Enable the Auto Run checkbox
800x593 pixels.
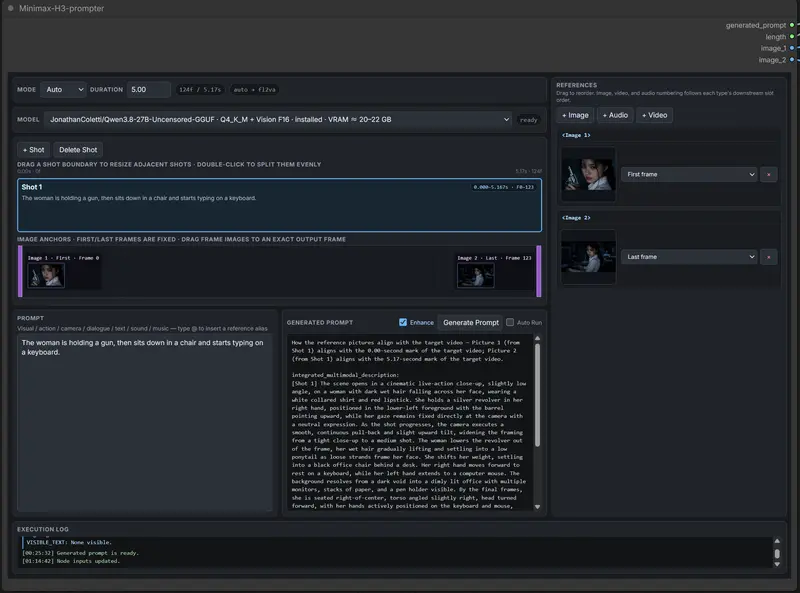click(510, 323)
